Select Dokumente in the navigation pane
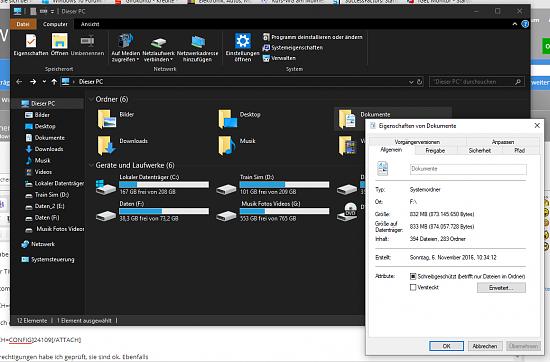Screen dimensions: 550x362 (x=49, y=138)
